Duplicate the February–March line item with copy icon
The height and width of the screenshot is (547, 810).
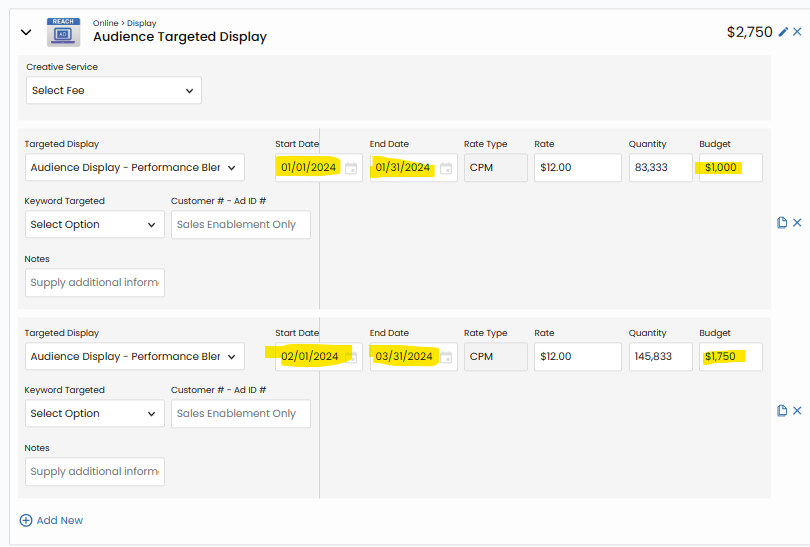[x=782, y=411]
